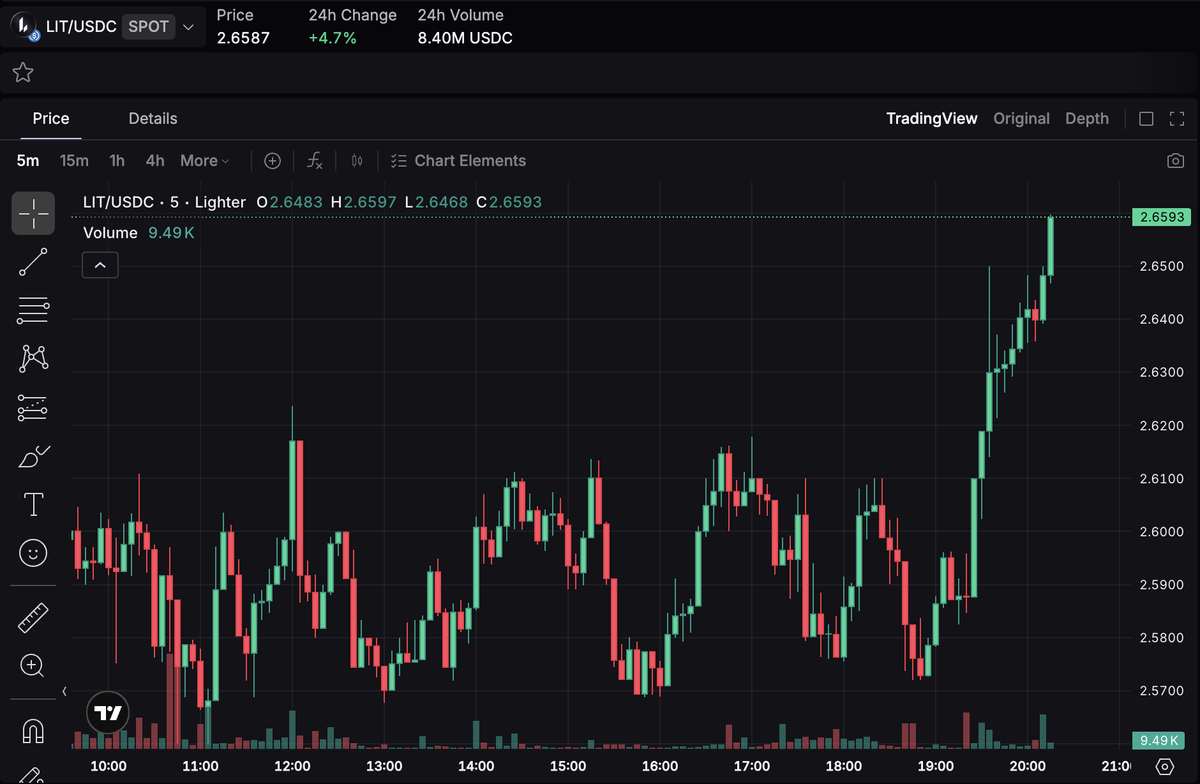This screenshot has height=784, width=1200.
Task: Open the LIT/USDC pair selector dropdown
Action: (x=103, y=27)
